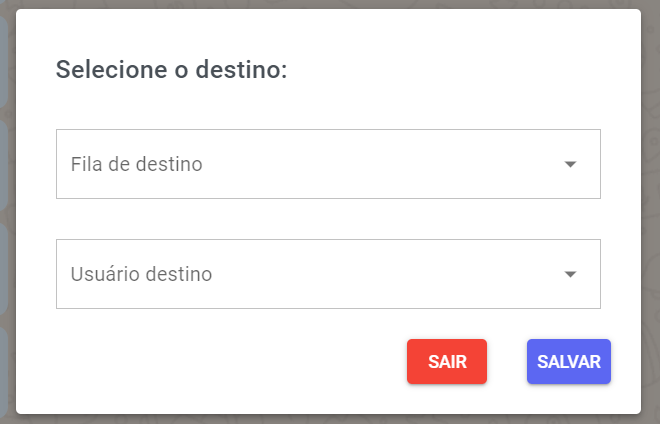
Task: Open the Fila de destino combo box
Action: (x=327, y=164)
